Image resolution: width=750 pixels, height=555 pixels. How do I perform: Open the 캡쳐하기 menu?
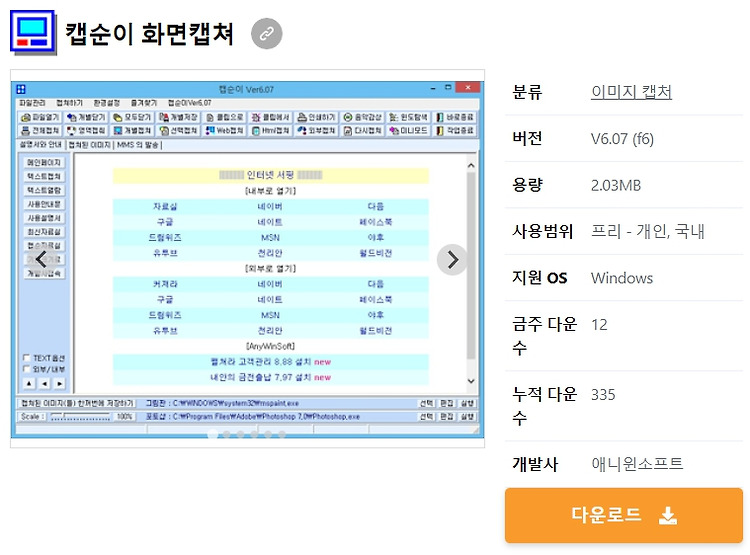point(69,103)
